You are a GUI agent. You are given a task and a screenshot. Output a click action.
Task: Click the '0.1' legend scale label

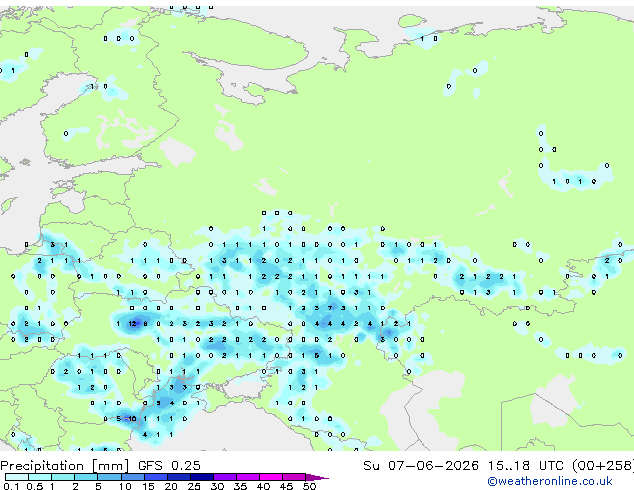11,486
